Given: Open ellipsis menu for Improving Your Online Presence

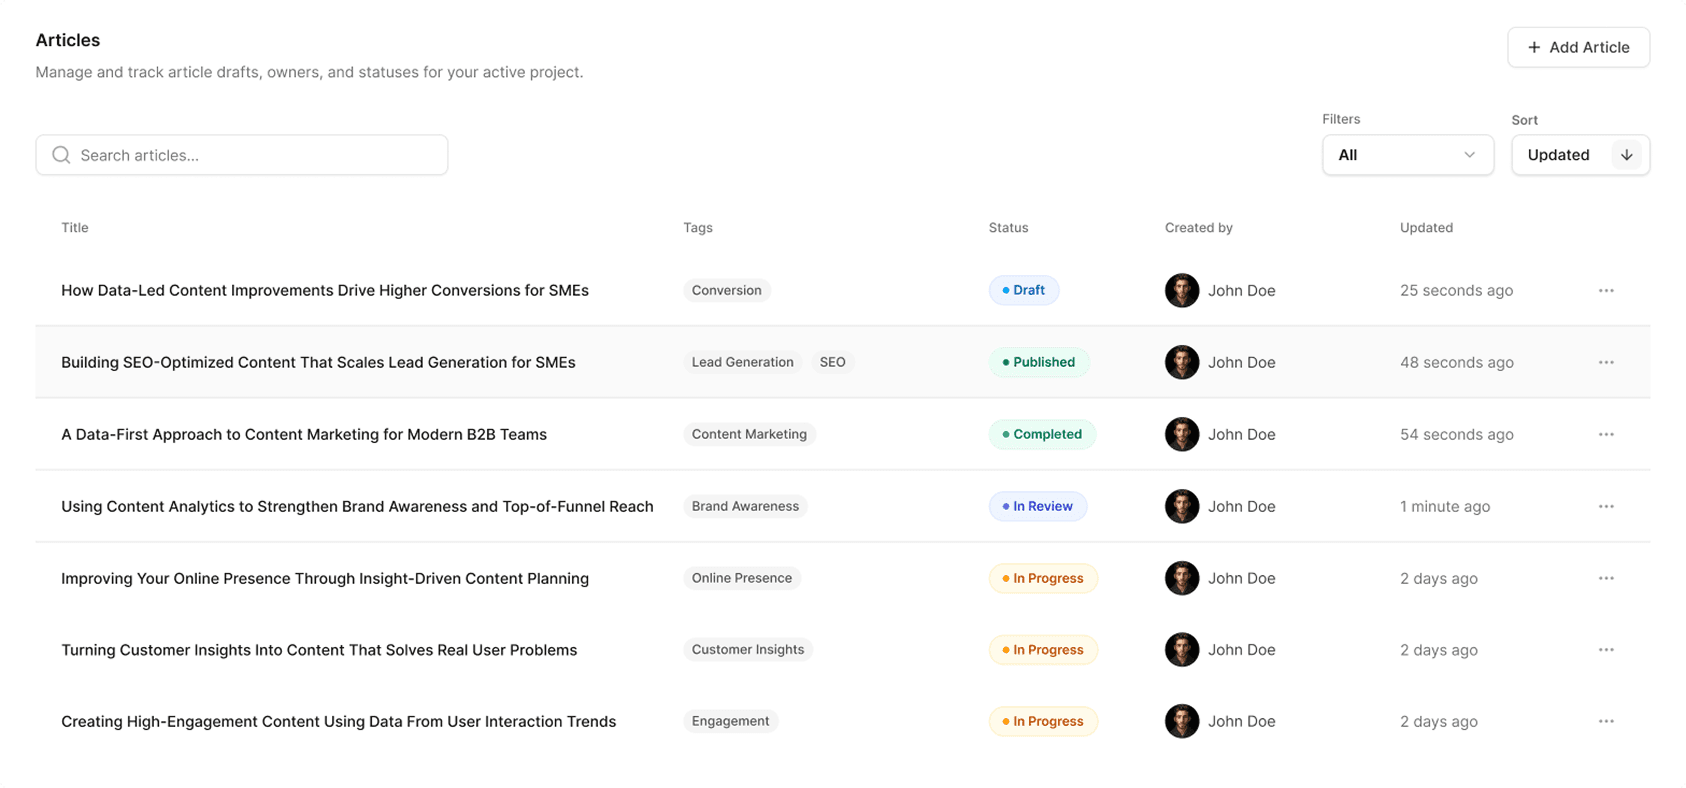Looking at the screenshot, I should [x=1605, y=579].
